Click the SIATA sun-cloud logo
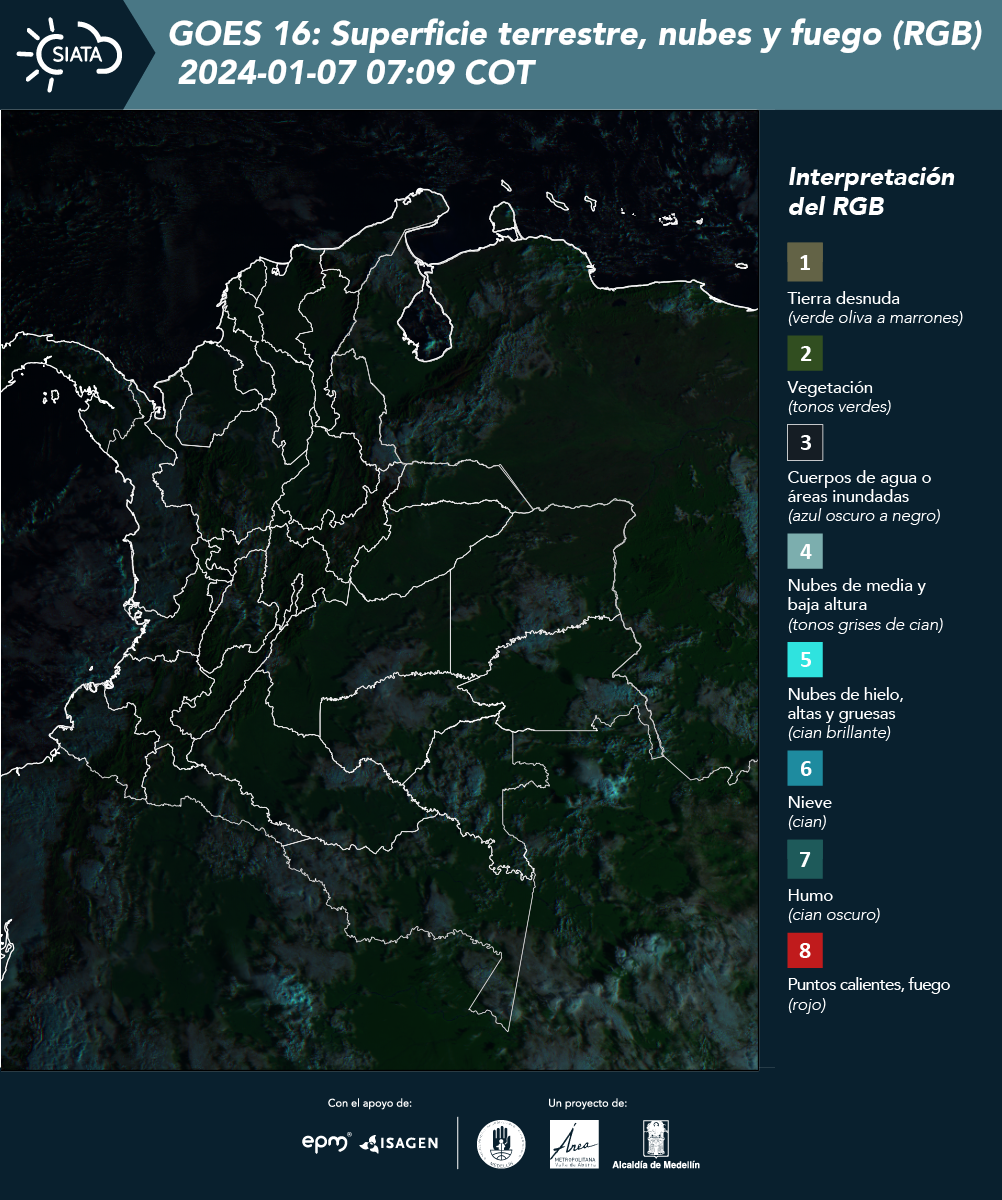 [71, 54]
